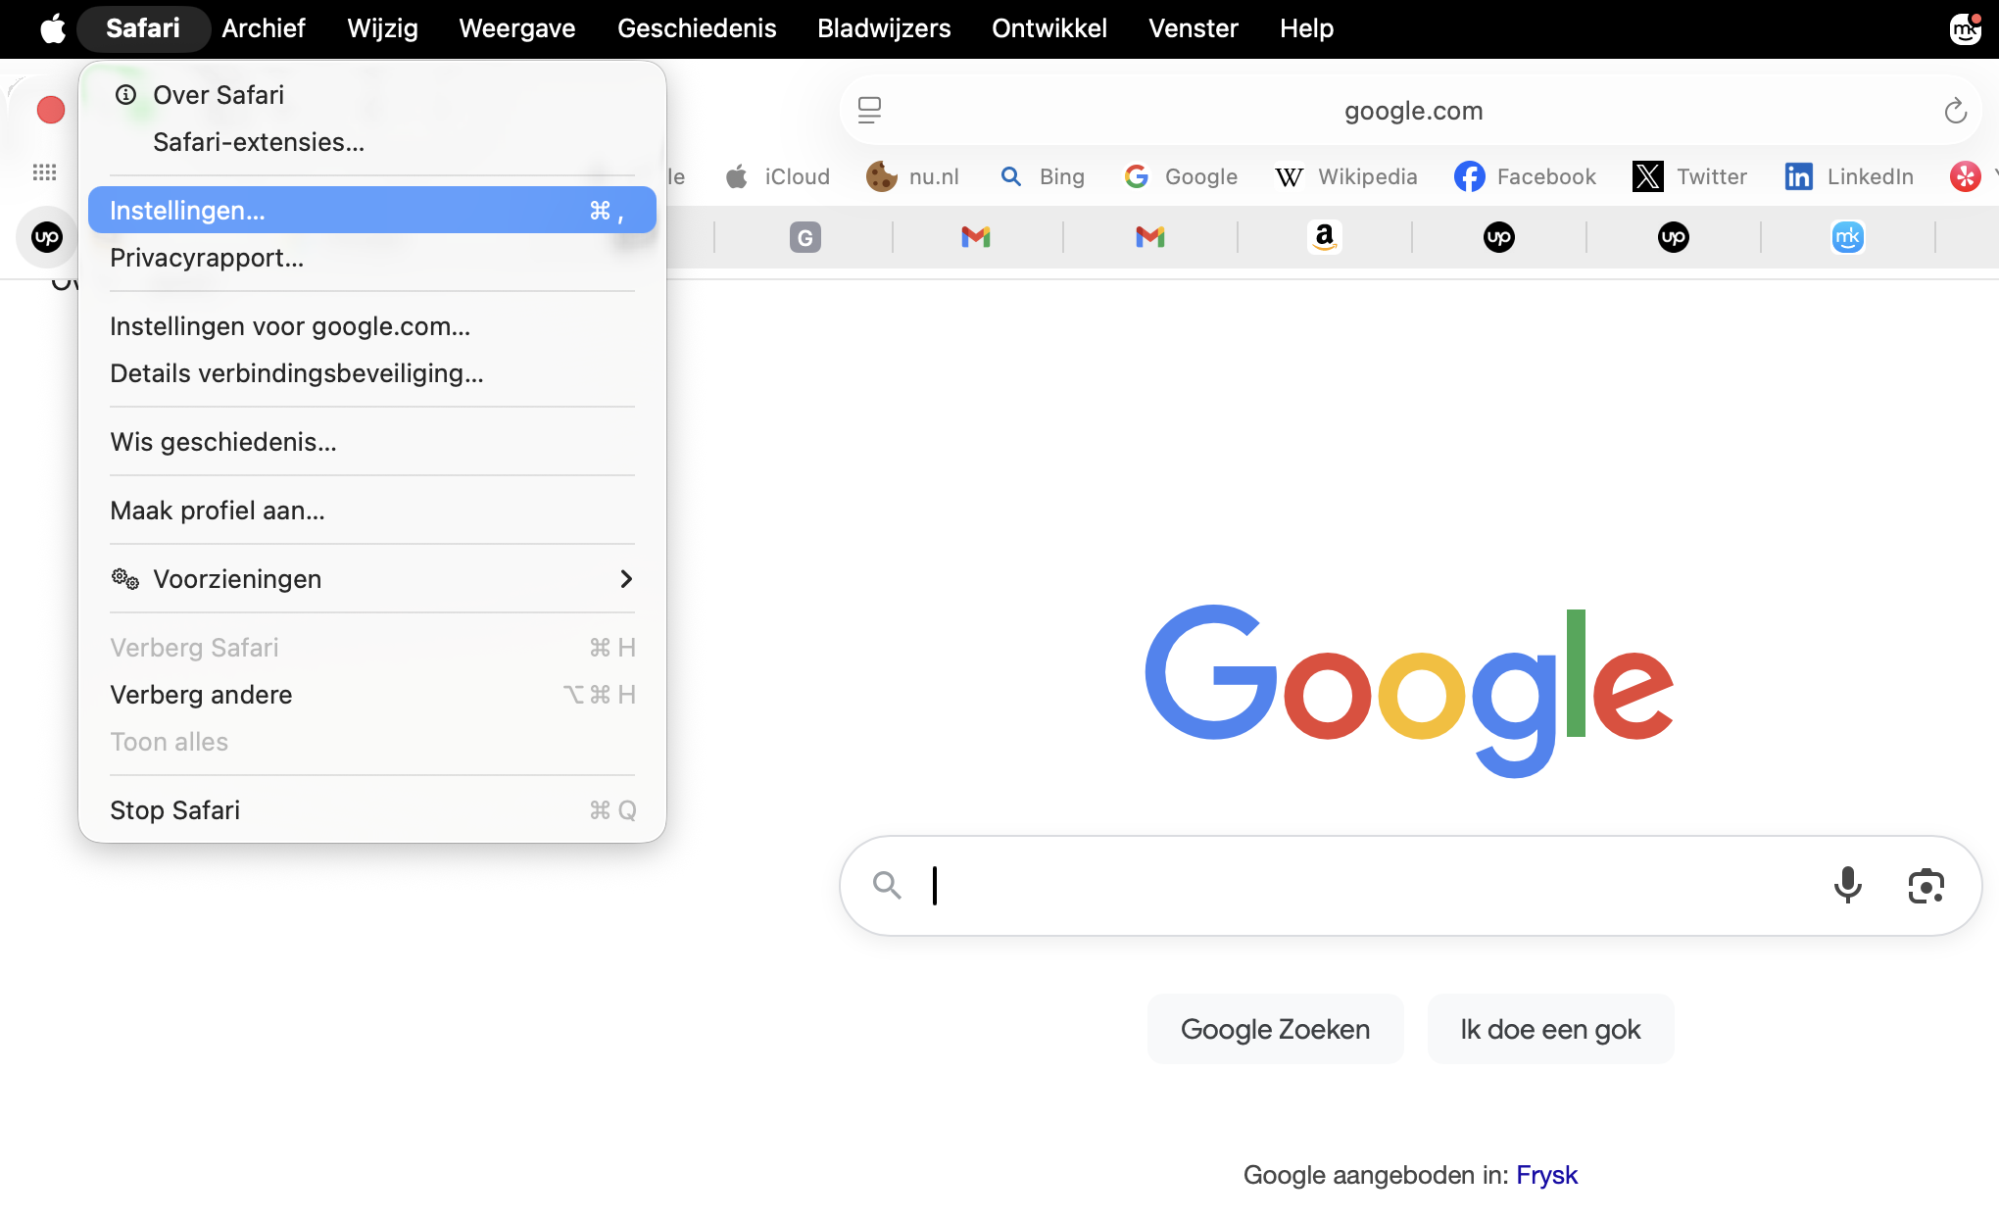The height and width of the screenshot is (1206, 1999).
Task: Click the Facebook bookmark icon
Action: pyautogui.click(x=1469, y=177)
